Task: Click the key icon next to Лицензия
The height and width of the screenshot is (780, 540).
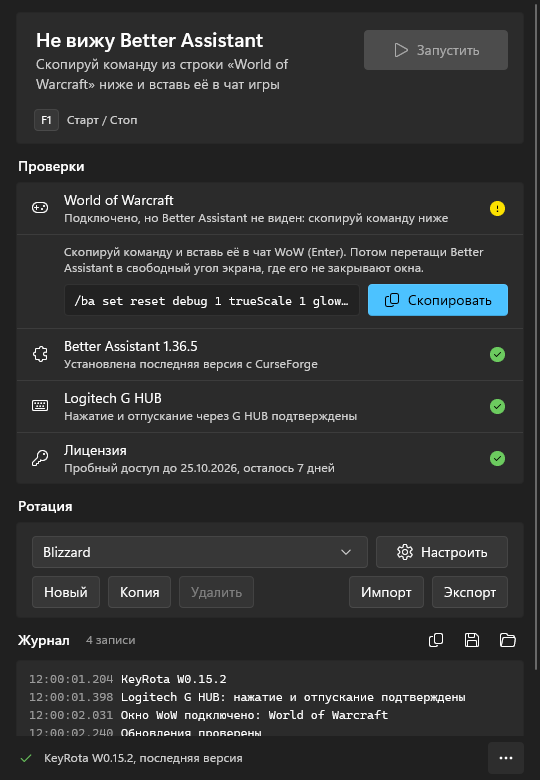Action: (40, 458)
